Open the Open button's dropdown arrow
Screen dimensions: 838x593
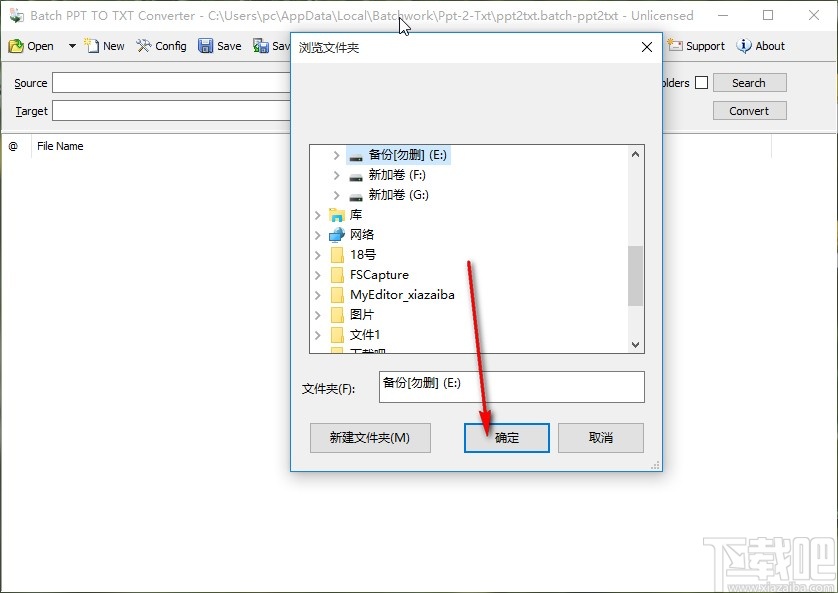71,45
